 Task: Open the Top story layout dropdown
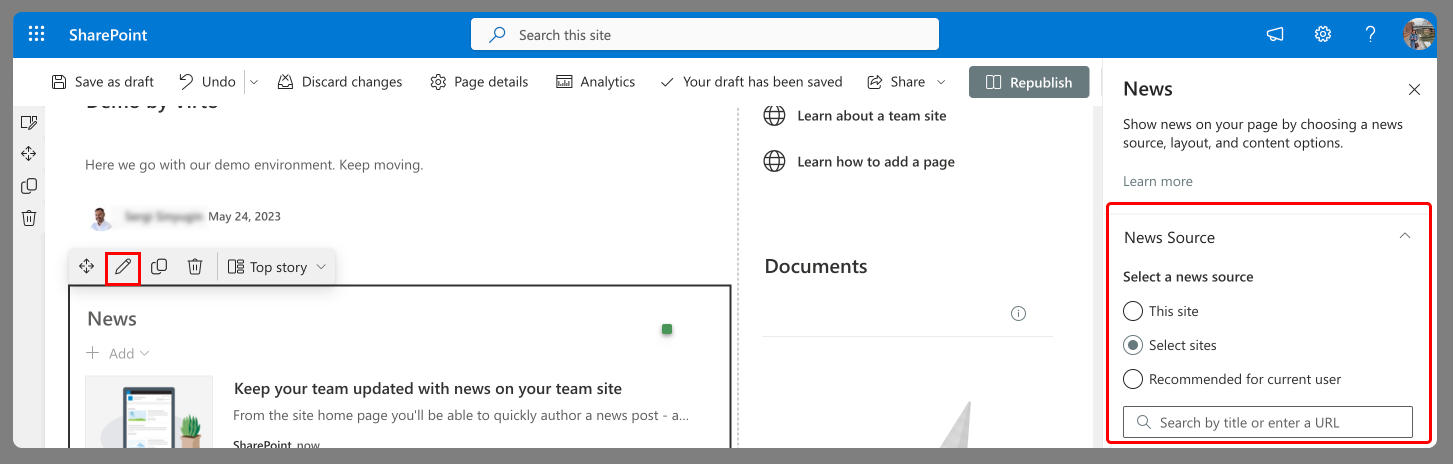click(277, 267)
